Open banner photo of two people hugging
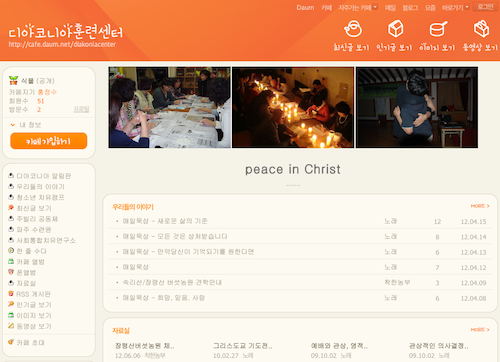The width and height of the screenshot is (500, 362). click(417, 107)
